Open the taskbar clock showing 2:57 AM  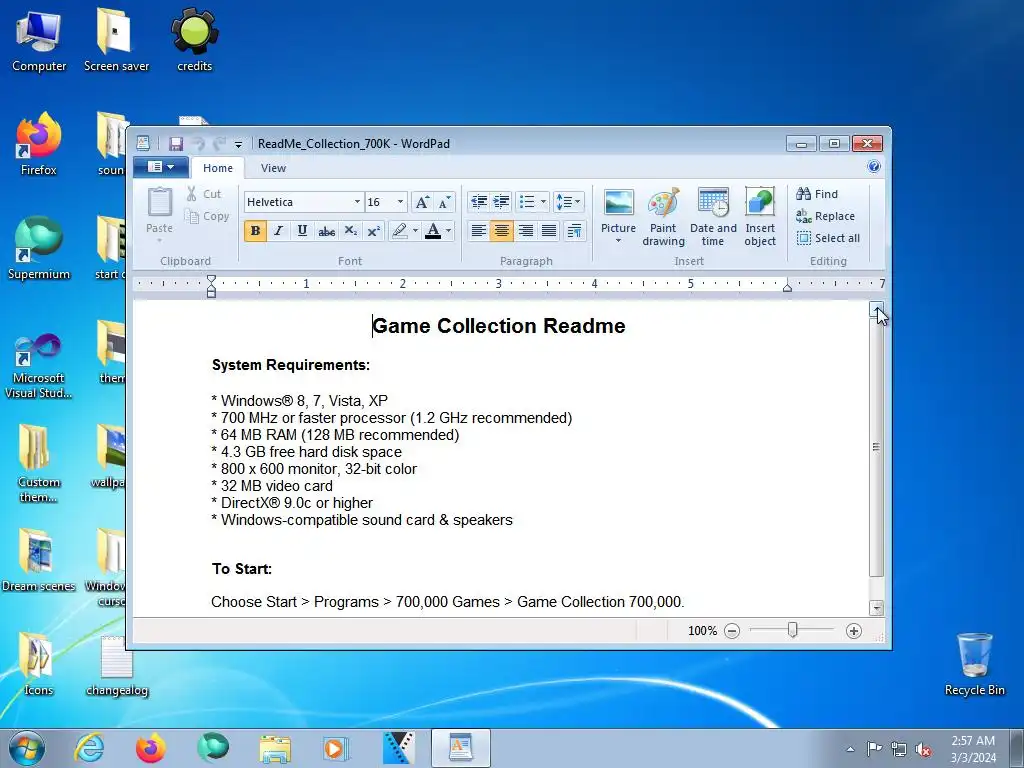click(x=973, y=749)
